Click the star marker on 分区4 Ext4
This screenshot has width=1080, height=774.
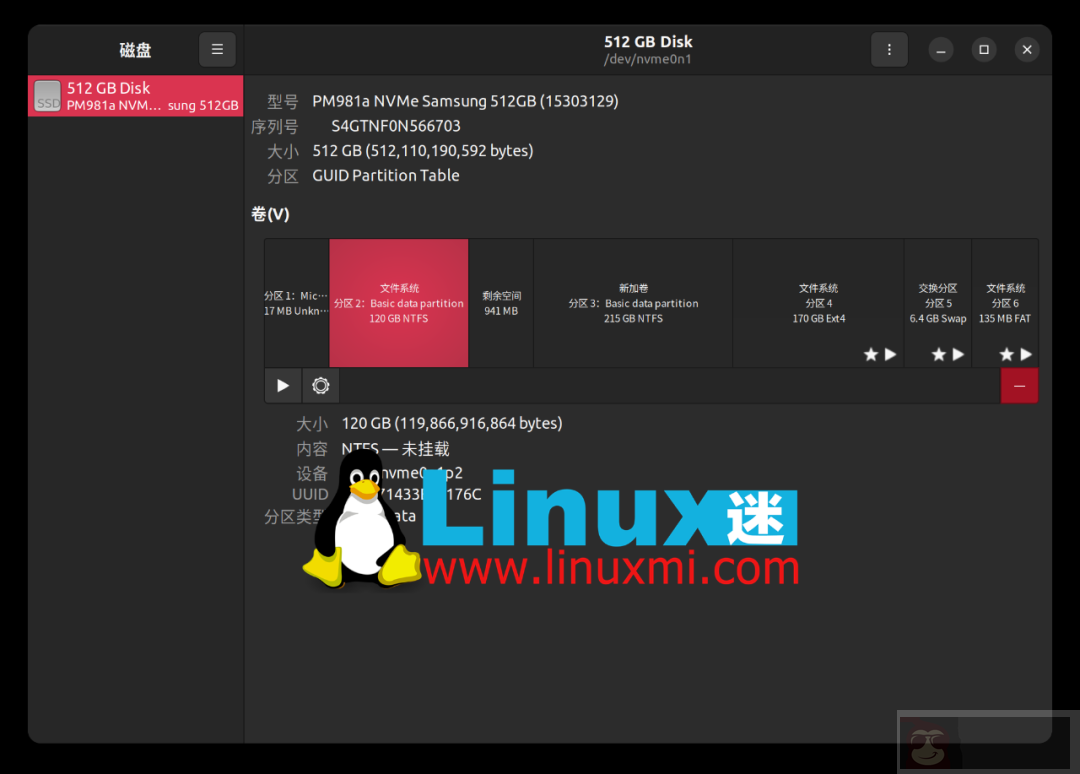point(871,353)
